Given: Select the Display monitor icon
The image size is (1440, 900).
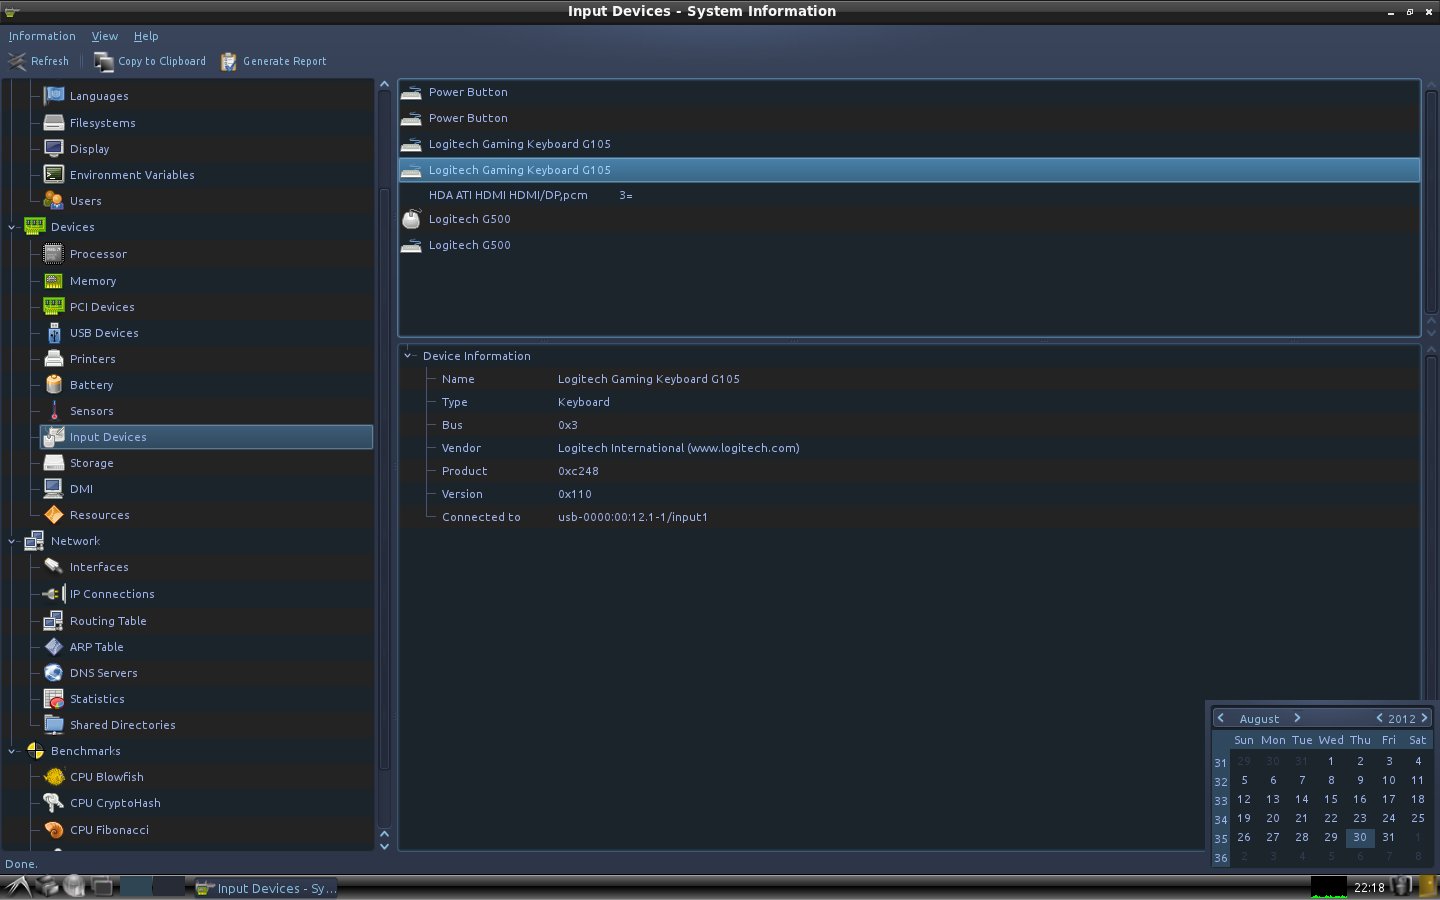Looking at the screenshot, I should click(x=54, y=149).
